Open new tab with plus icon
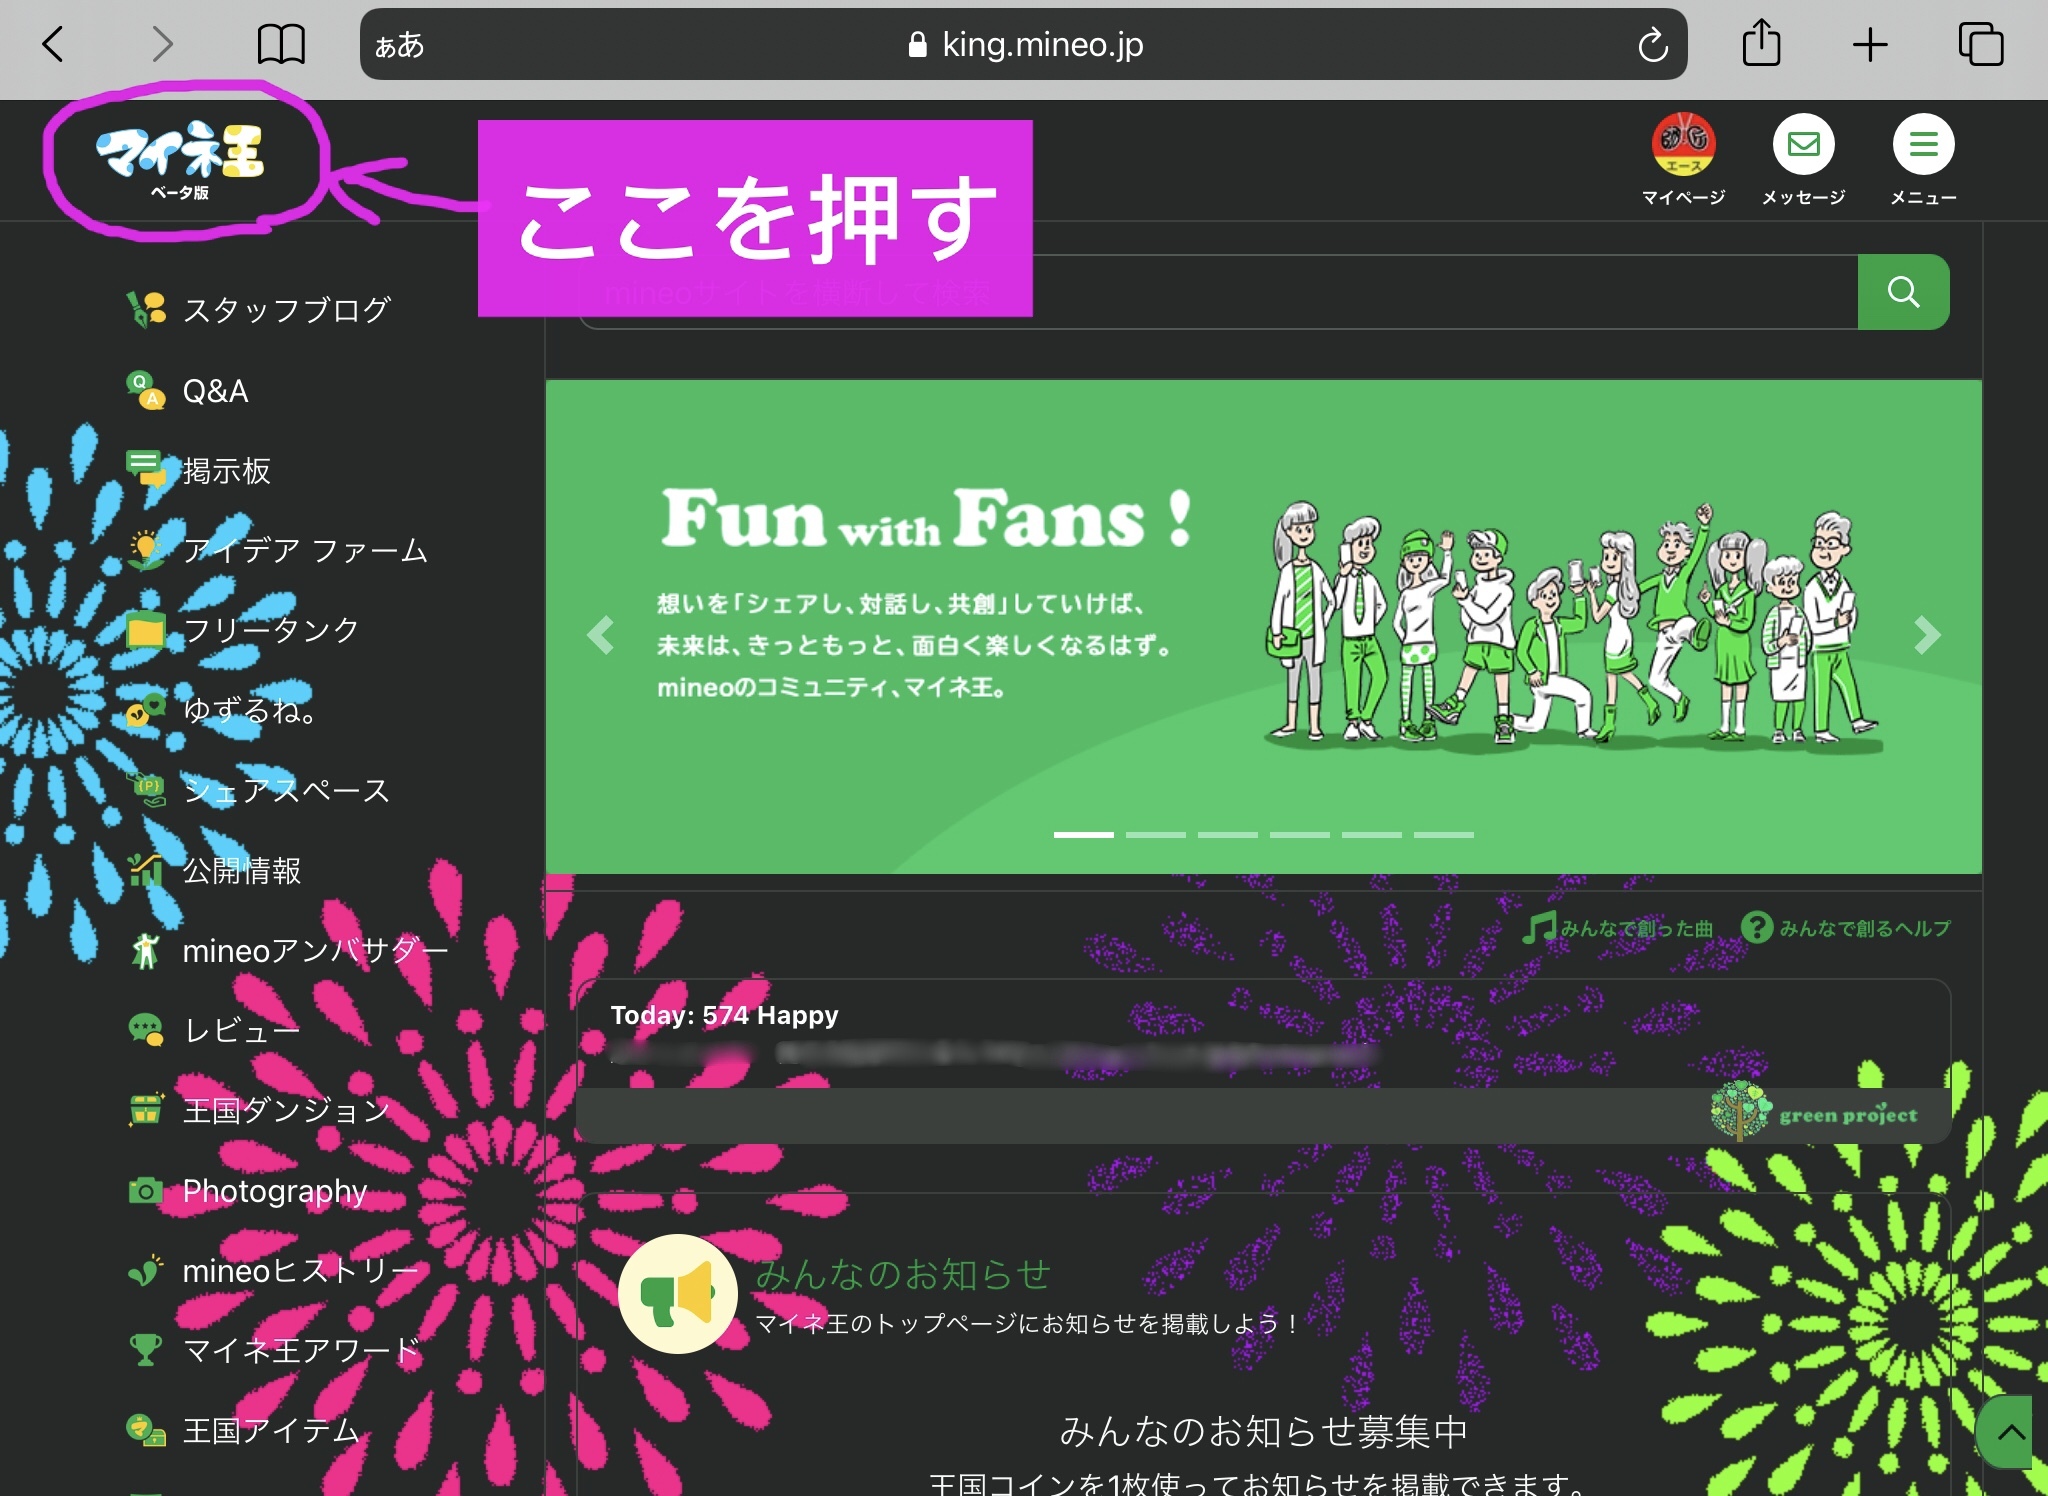Screen dimensions: 2048x1496 (x=1869, y=45)
